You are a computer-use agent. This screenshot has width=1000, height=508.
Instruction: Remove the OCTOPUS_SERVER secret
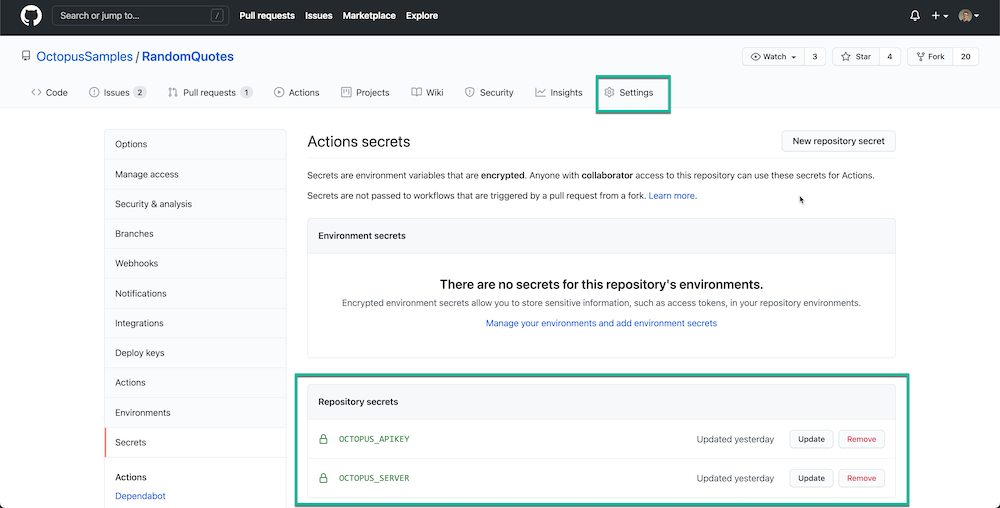point(861,478)
